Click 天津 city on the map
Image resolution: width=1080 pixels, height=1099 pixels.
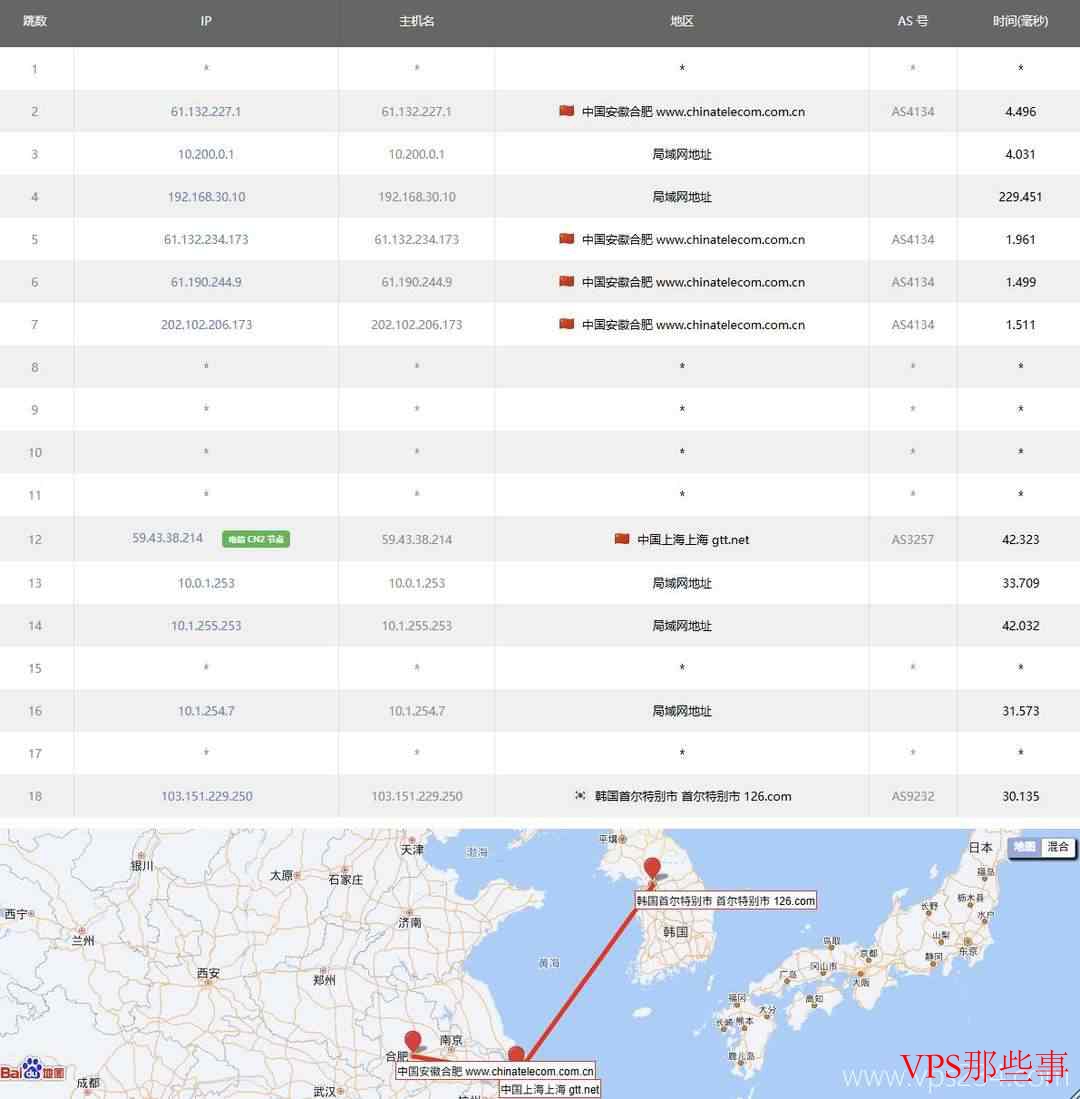pyautogui.click(x=412, y=849)
